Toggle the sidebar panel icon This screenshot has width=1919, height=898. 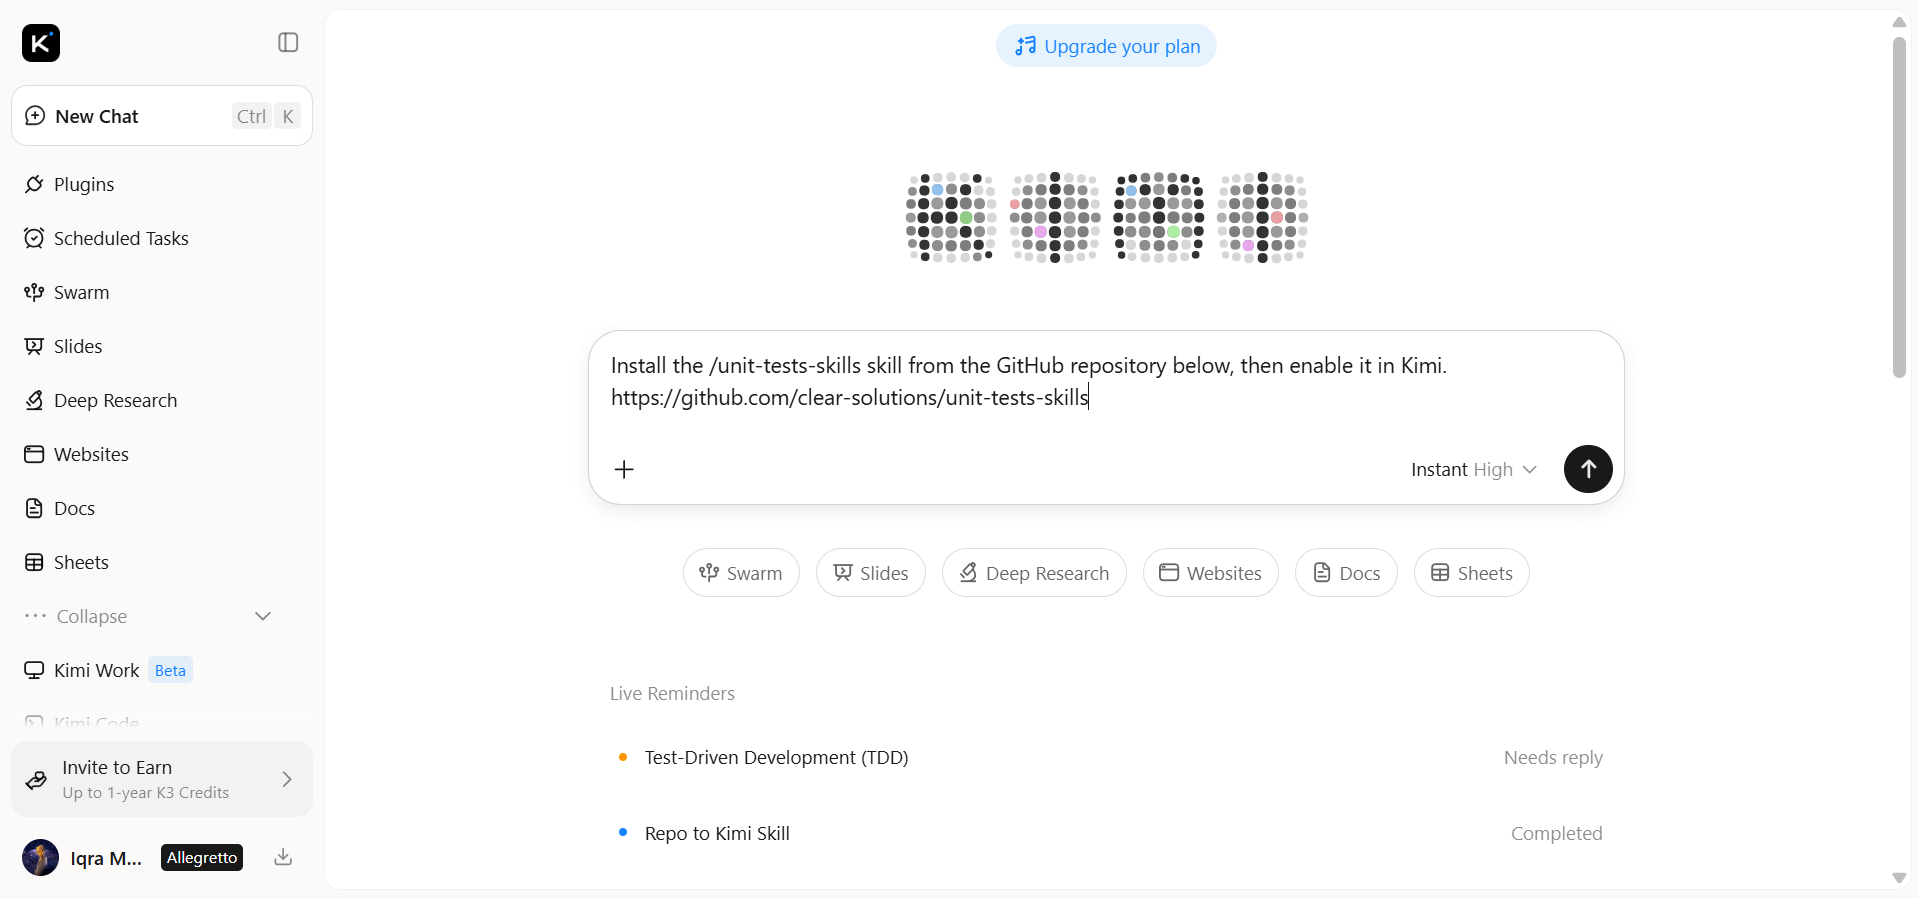tap(288, 42)
